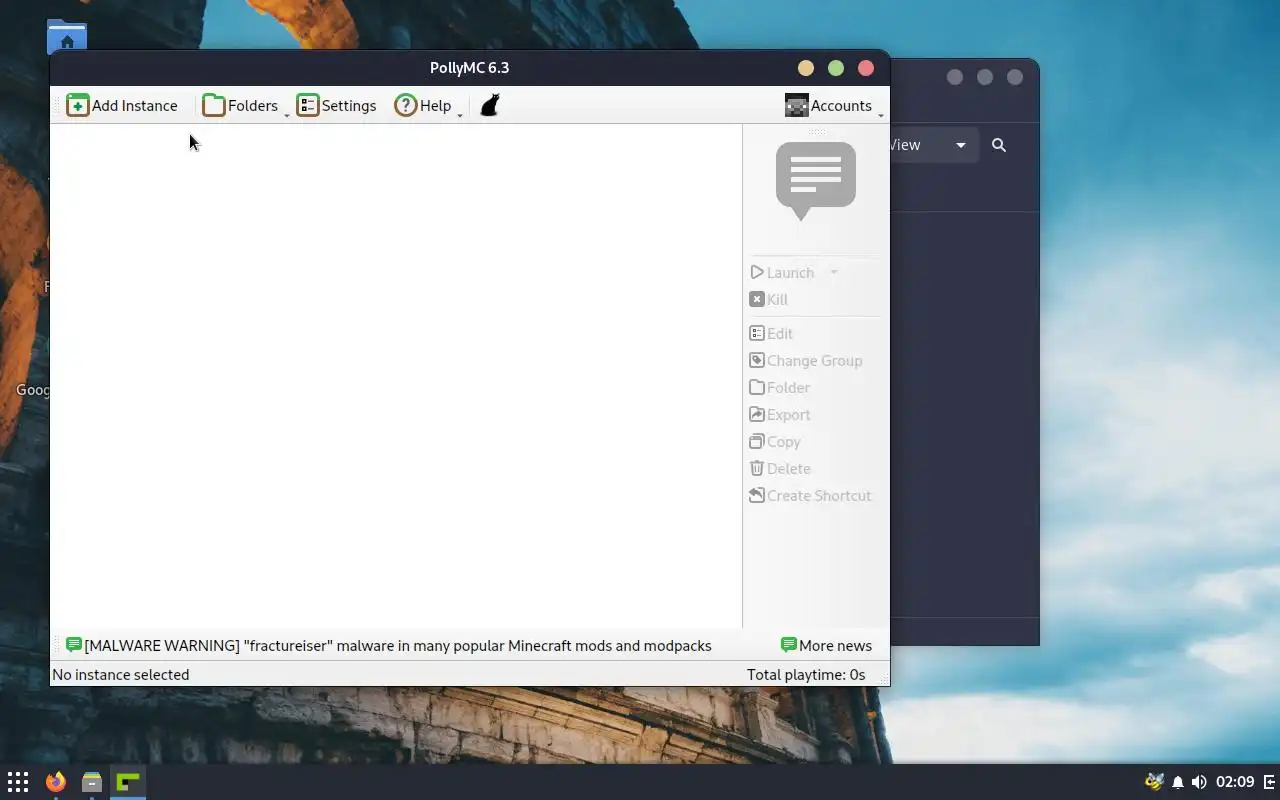Click the No instance selected status text
Image resolution: width=1280 pixels, height=800 pixels.
120,674
